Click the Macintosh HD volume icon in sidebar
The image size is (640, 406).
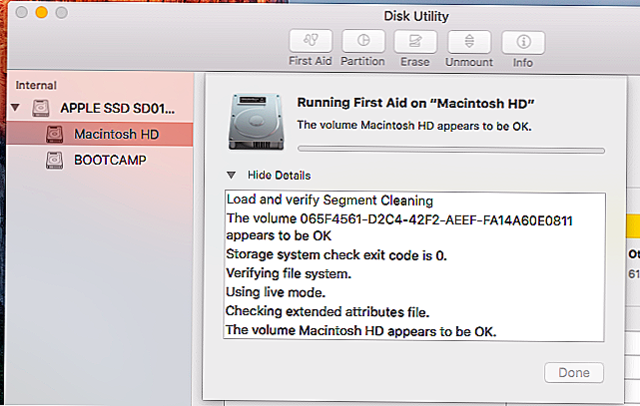coord(54,134)
